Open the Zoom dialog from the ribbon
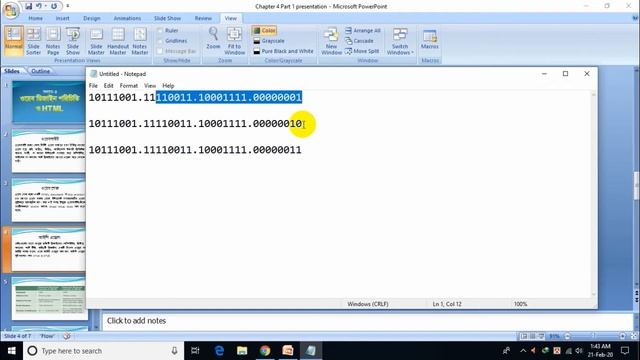The image size is (640, 360). coord(213,38)
